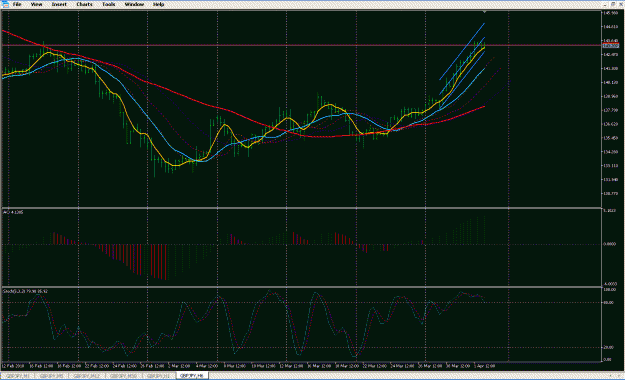The height and width of the screenshot is (380, 625).
Task: Switch to the GBPJPY,M1 chart tab
Action: tap(18, 376)
